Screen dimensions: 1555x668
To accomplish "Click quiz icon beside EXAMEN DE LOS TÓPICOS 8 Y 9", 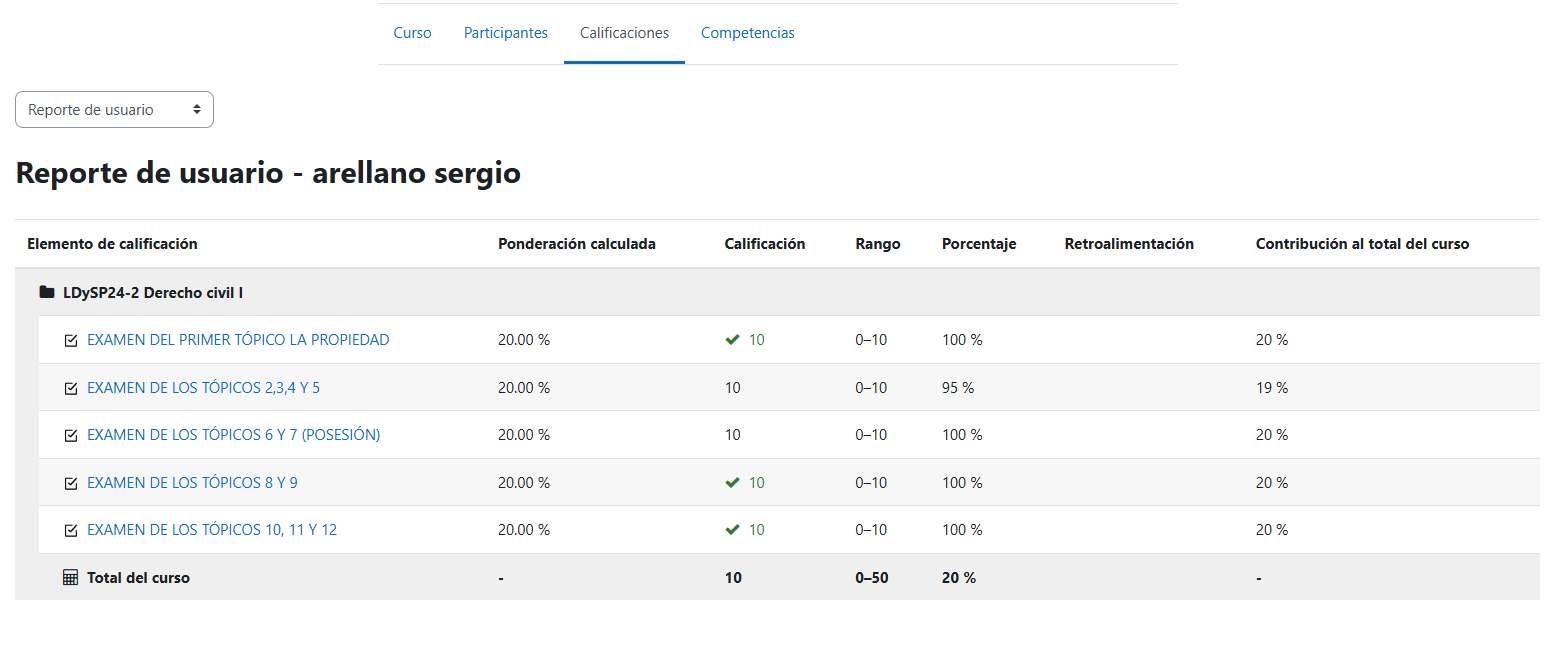I will click(x=70, y=483).
